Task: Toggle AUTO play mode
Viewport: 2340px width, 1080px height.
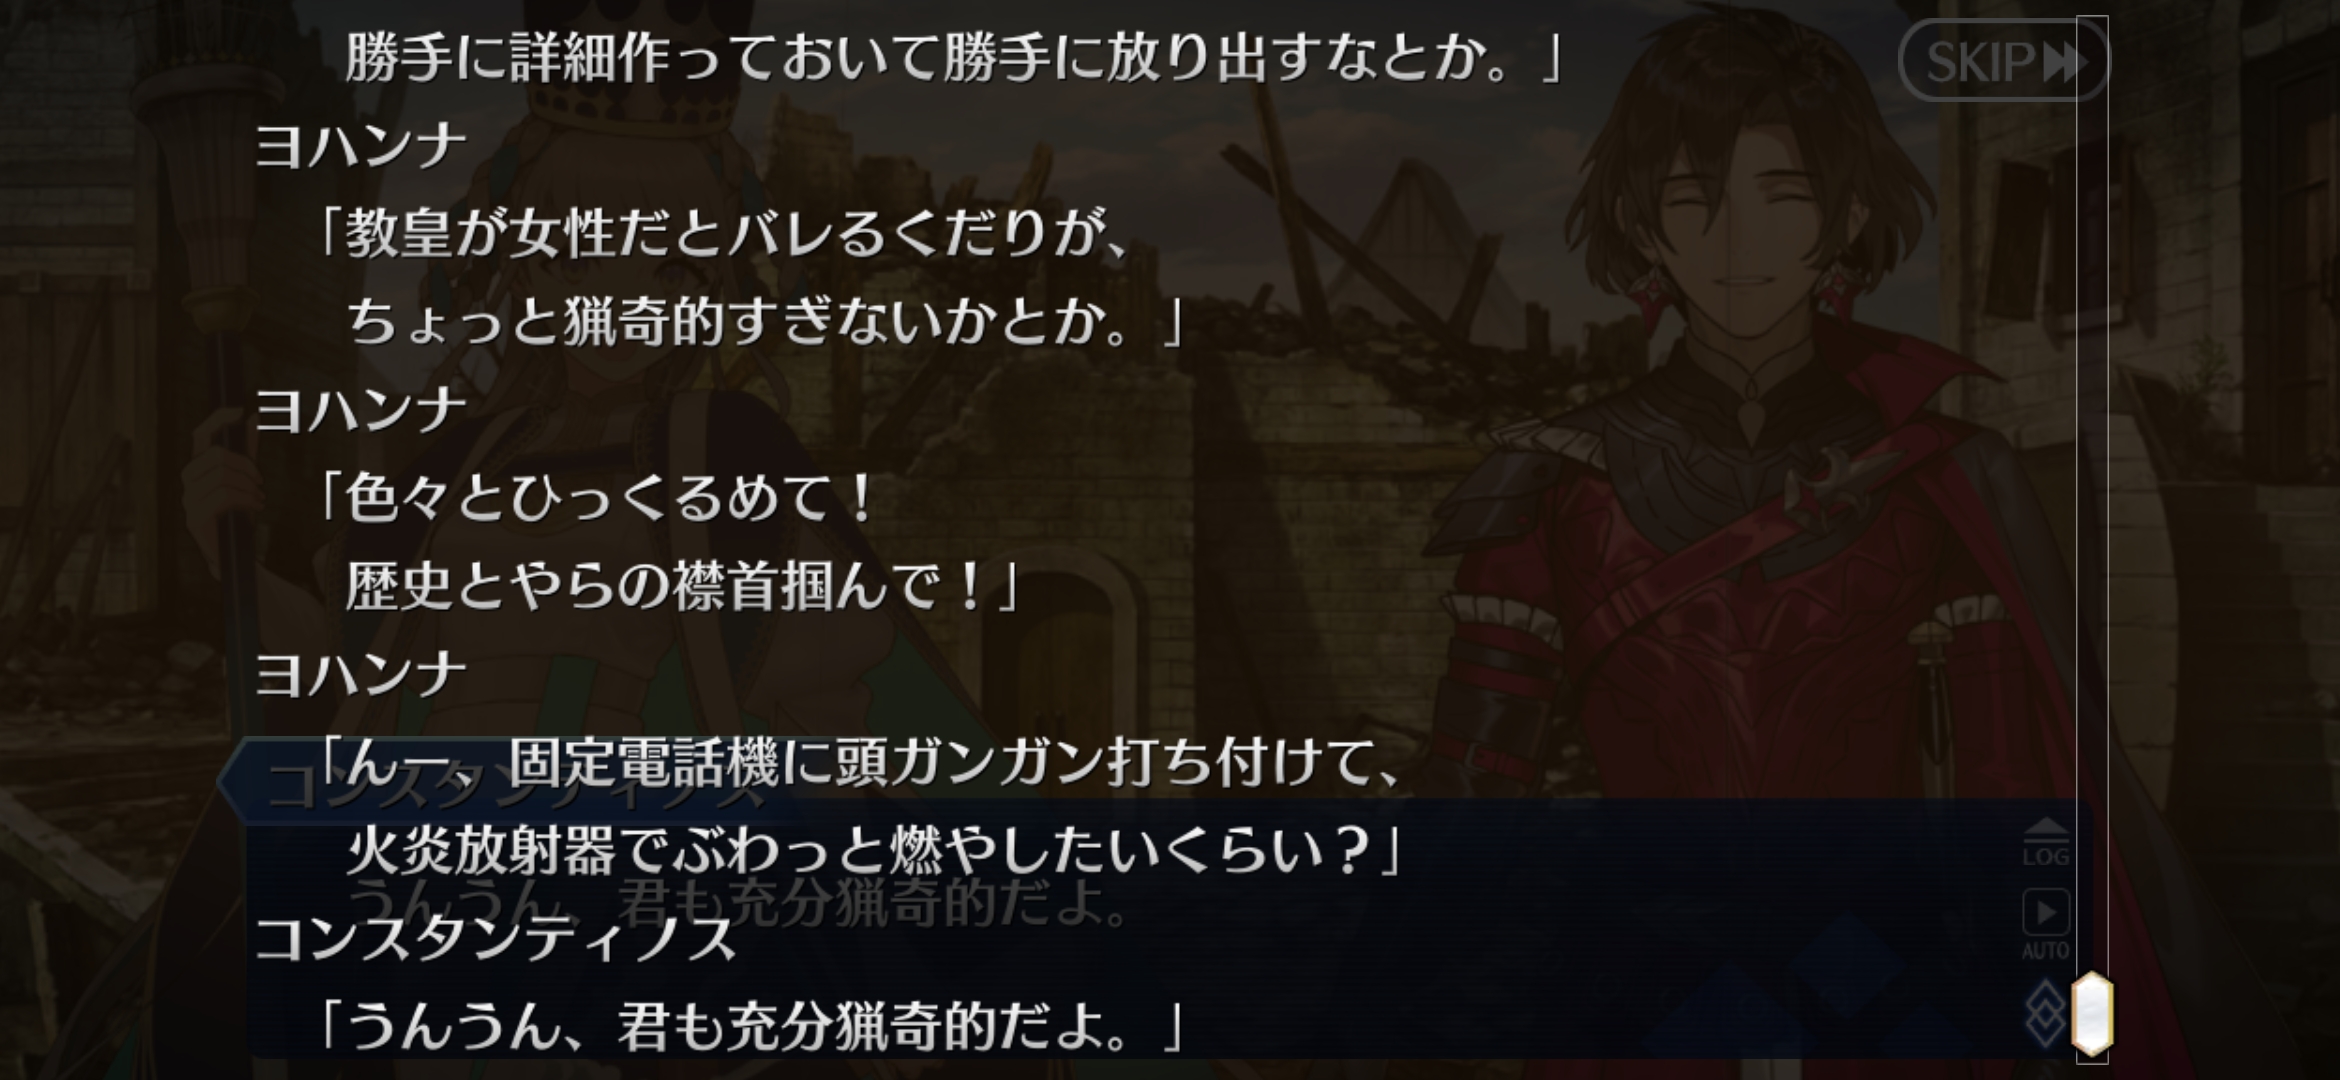Action: click(2045, 925)
